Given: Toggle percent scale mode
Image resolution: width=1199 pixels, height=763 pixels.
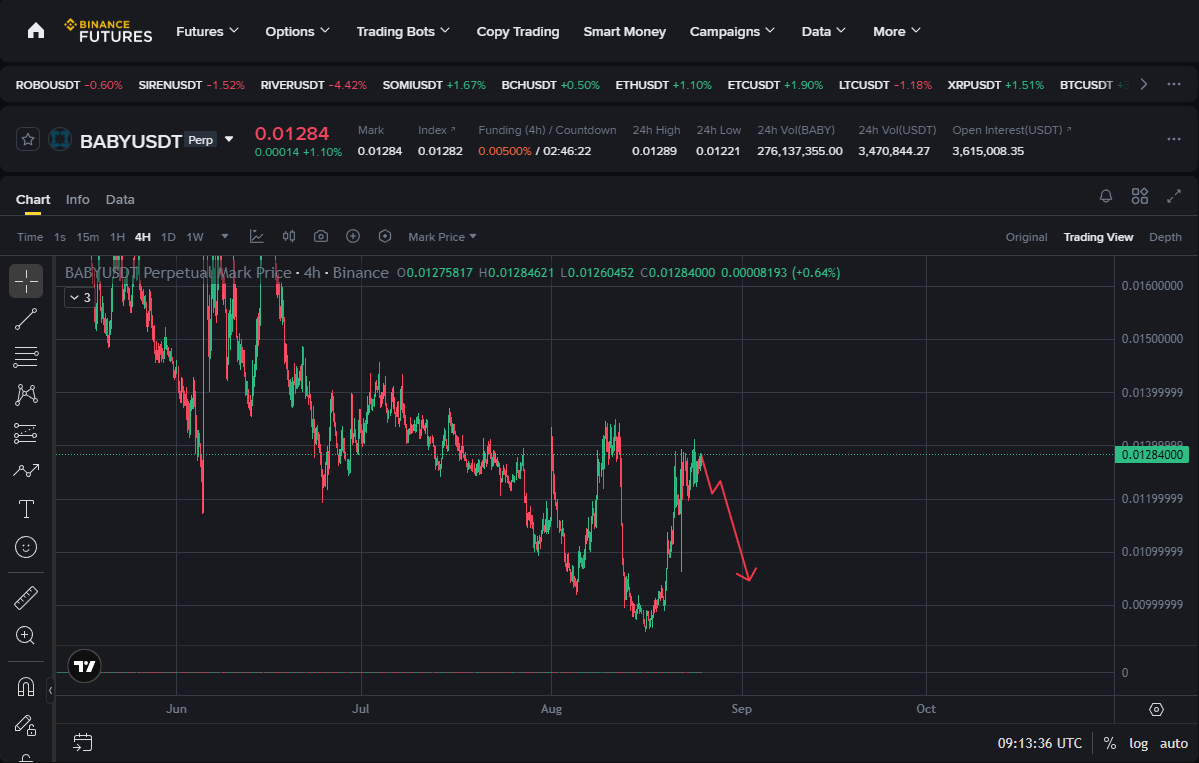Looking at the screenshot, I should 1110,743.
